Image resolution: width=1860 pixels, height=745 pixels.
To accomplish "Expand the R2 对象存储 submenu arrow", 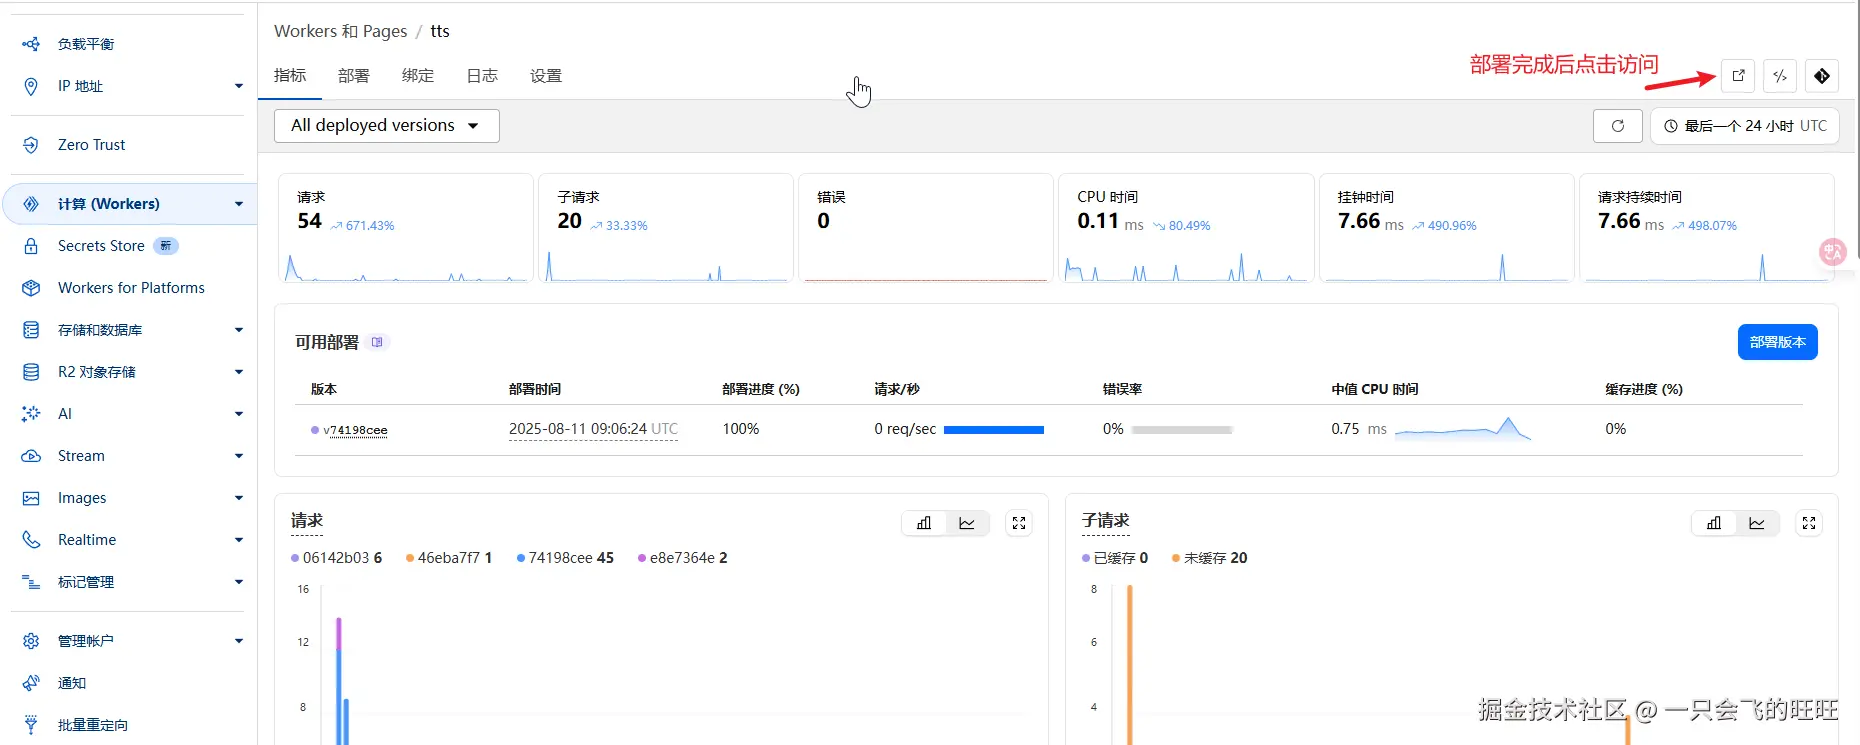I will click(x=239, y=372).
